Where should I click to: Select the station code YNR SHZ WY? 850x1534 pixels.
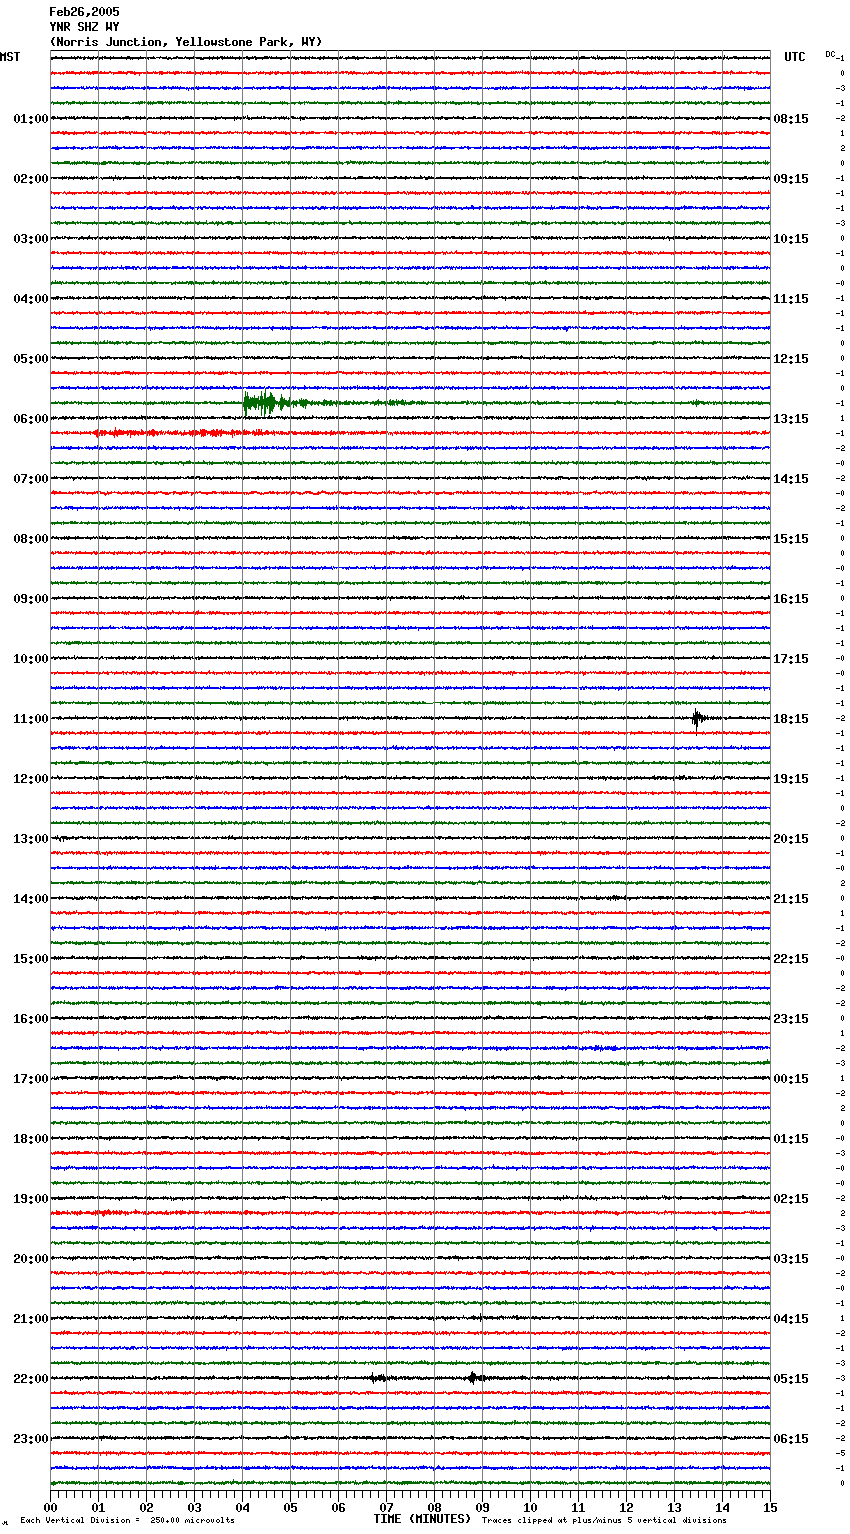point(84,27)
